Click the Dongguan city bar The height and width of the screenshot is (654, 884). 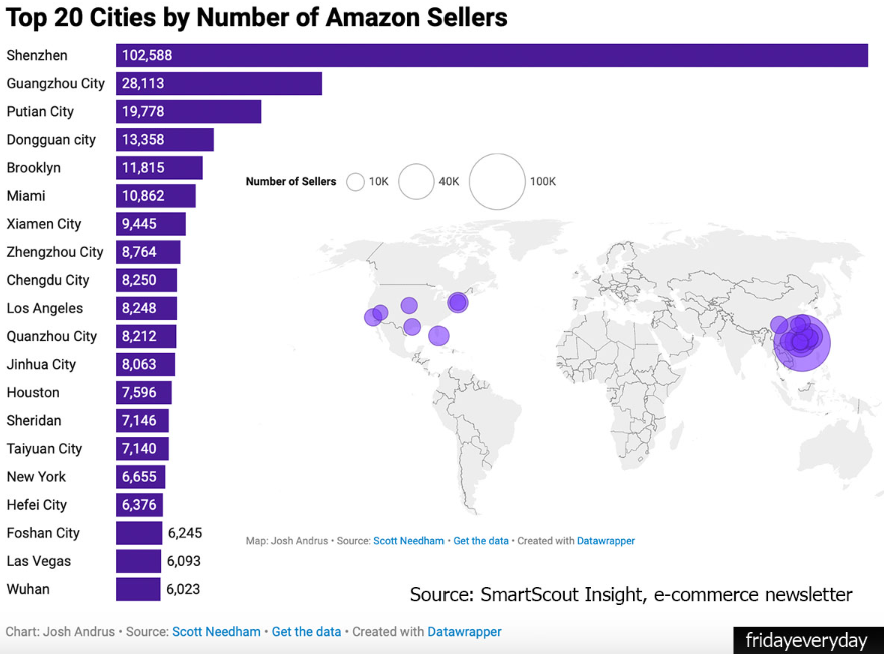coord(165,140)
